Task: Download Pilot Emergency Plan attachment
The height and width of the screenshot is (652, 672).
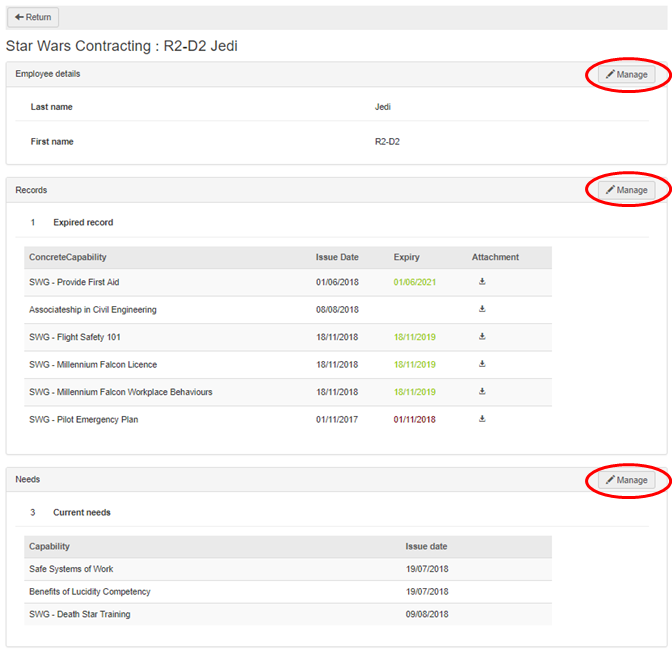Action: (482, 419)
